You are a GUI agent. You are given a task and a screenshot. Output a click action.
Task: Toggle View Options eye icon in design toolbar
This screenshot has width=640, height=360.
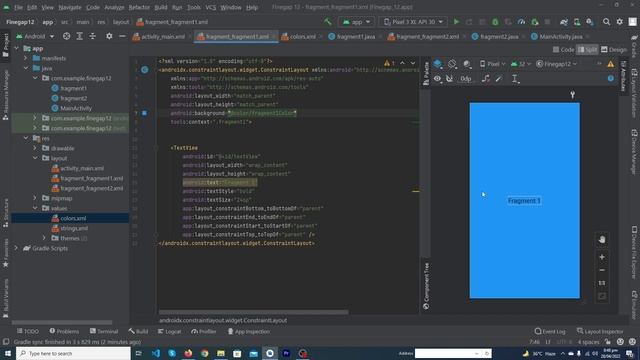pyautogui.click(x=437, y=78)
